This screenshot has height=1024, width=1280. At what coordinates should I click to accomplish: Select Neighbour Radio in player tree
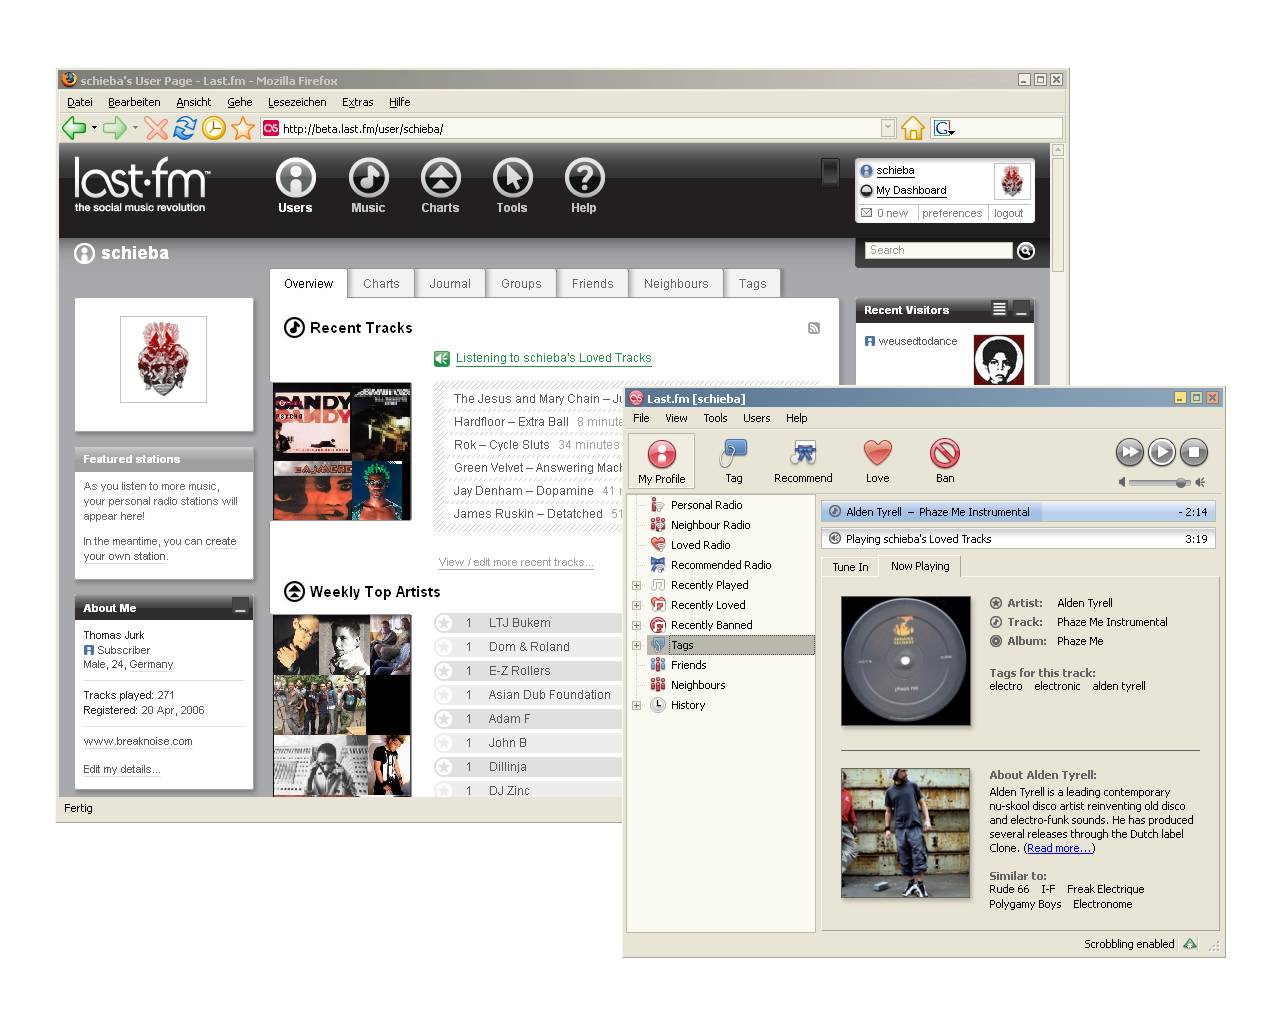pos(710,525)
